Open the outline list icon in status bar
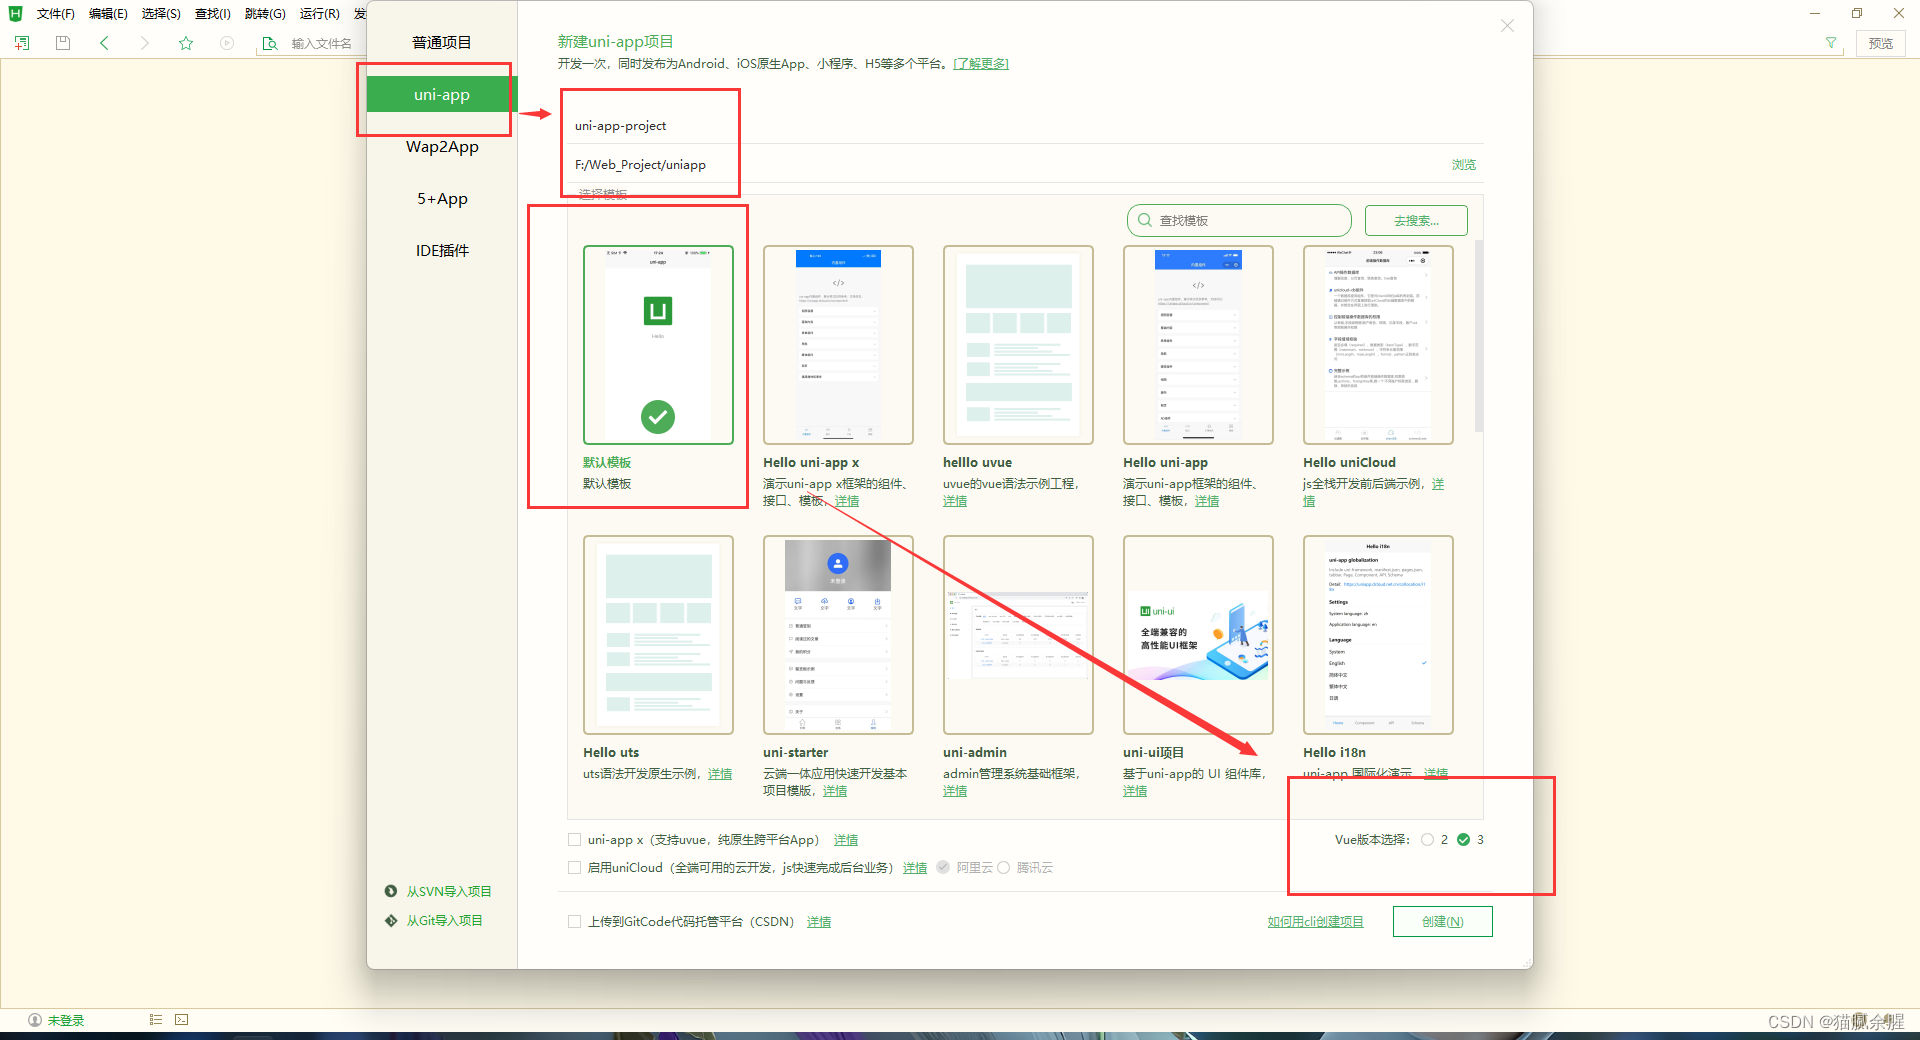The width and height of the screenshot is (1920, 1040). click(156, 1020)
